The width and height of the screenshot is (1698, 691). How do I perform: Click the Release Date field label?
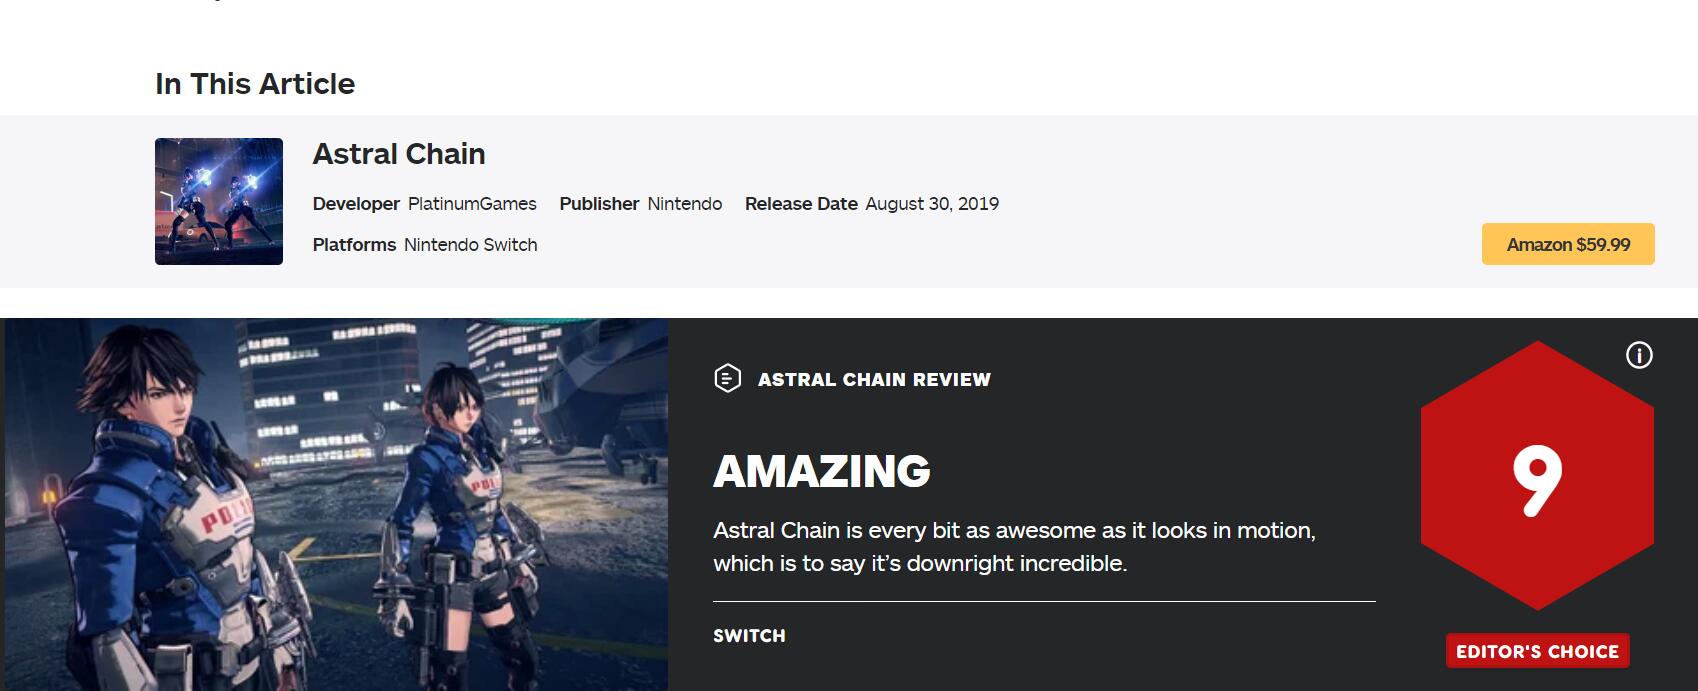801,204
